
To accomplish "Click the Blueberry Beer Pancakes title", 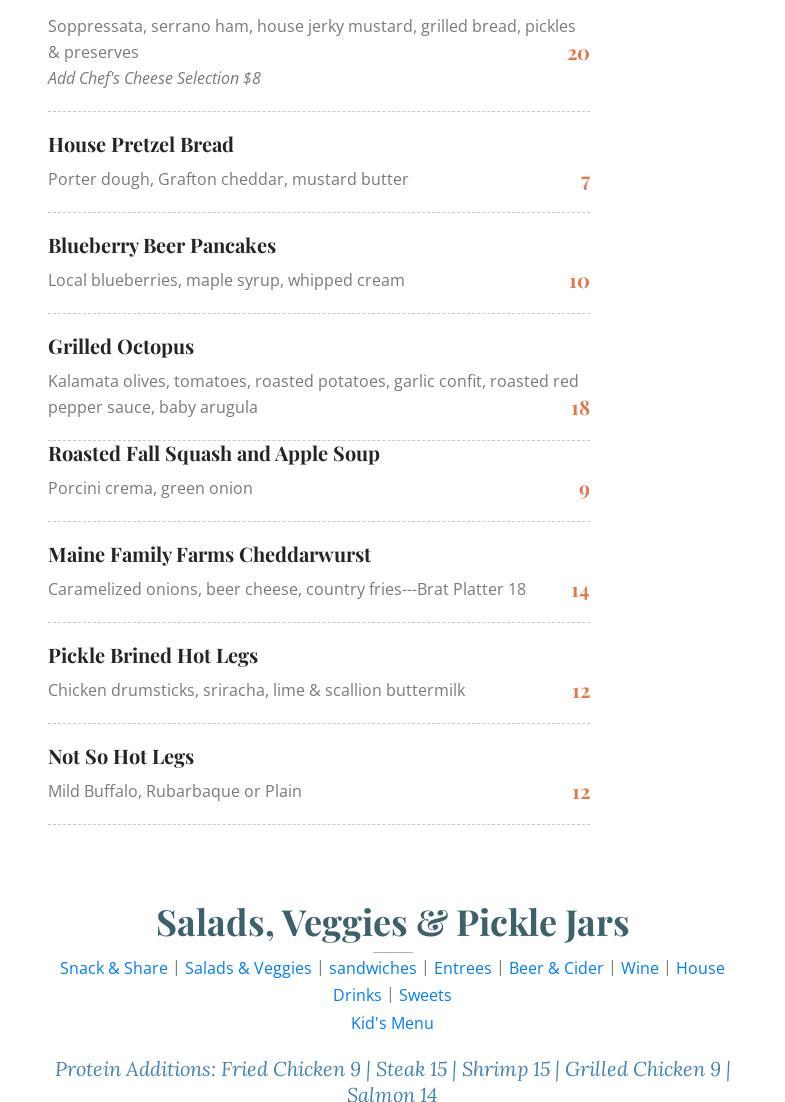I will (162, 245).
